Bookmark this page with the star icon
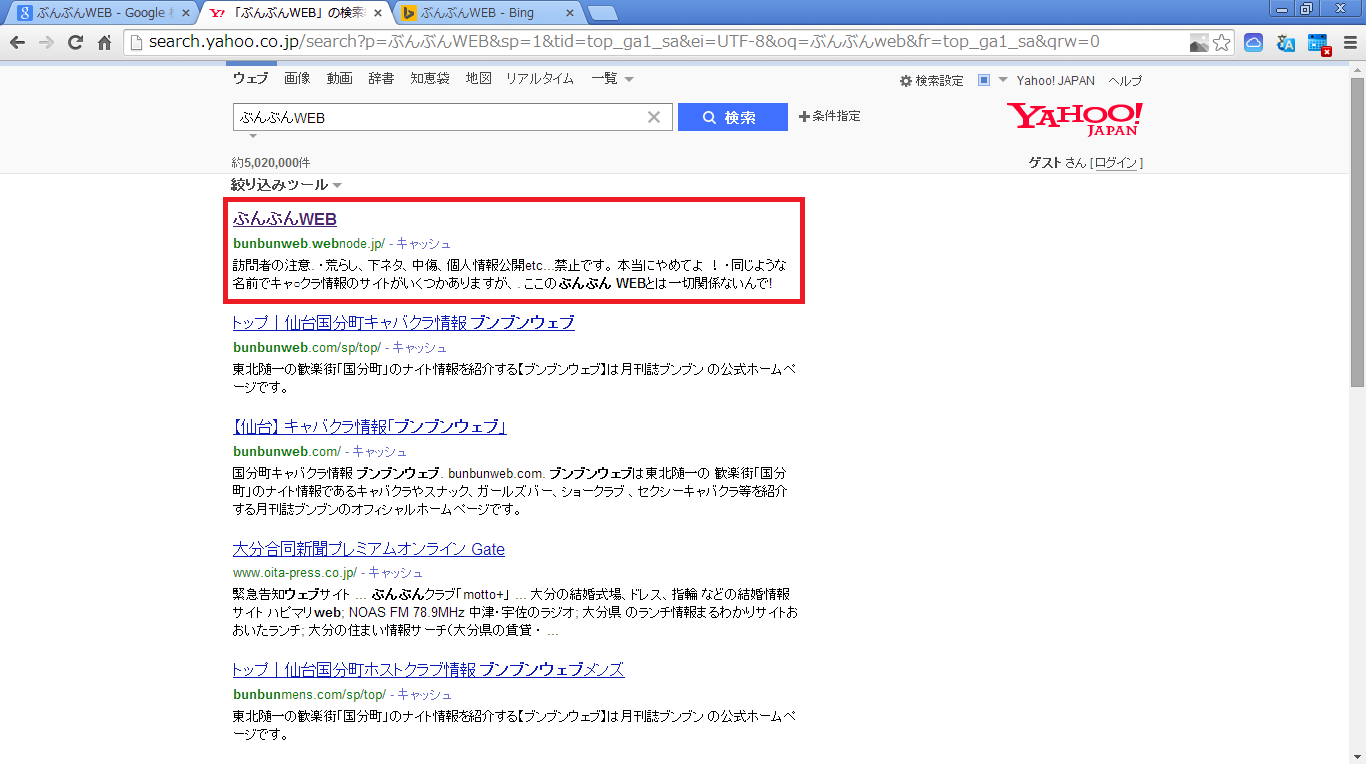Screen dimensions: 1368x764 1221,43
